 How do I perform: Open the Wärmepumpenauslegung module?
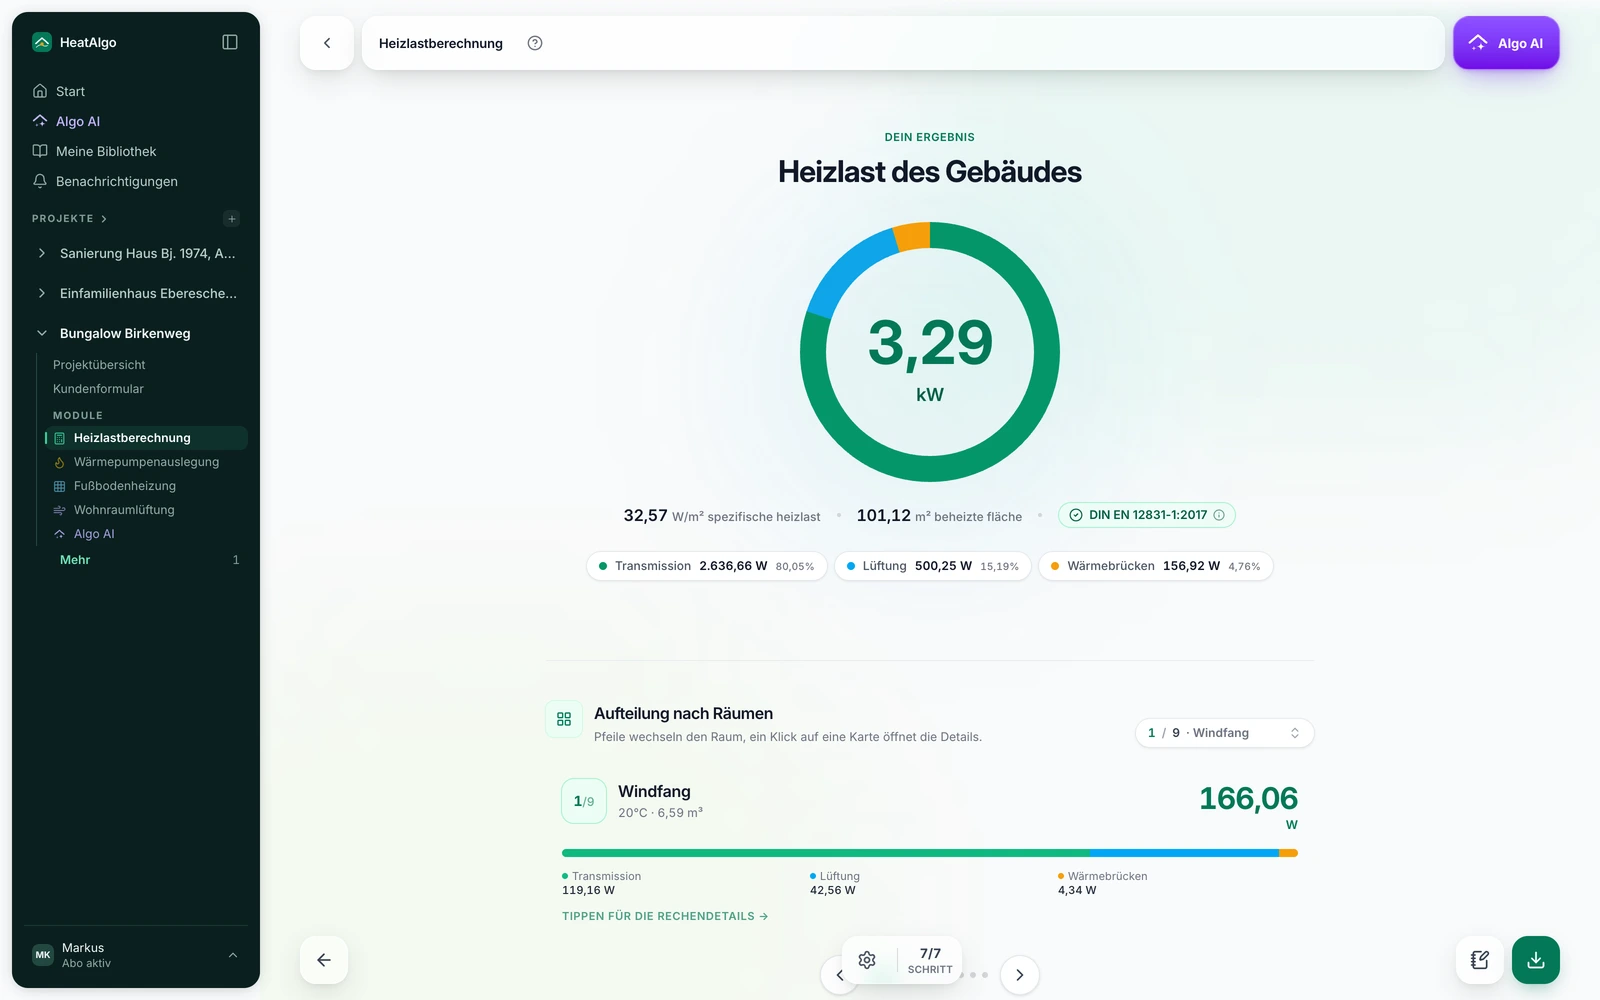coord(146,462)
